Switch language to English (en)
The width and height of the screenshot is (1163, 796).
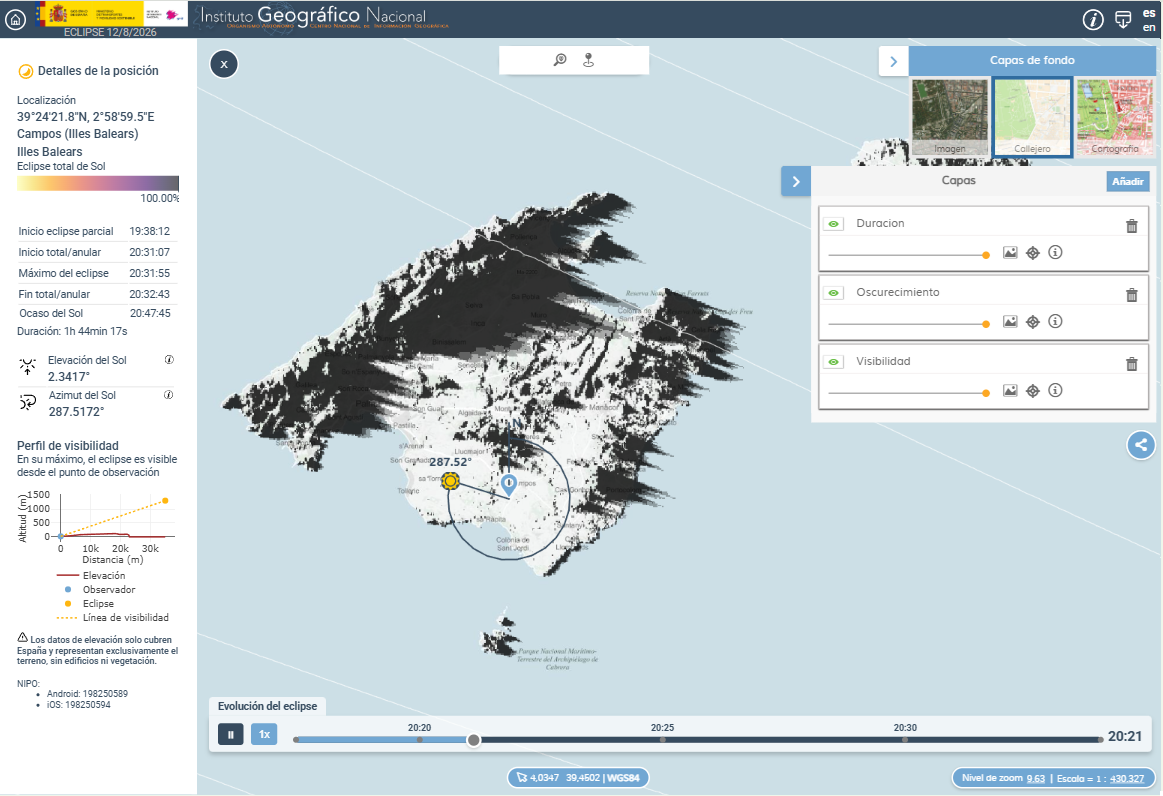coord(1149,28)
